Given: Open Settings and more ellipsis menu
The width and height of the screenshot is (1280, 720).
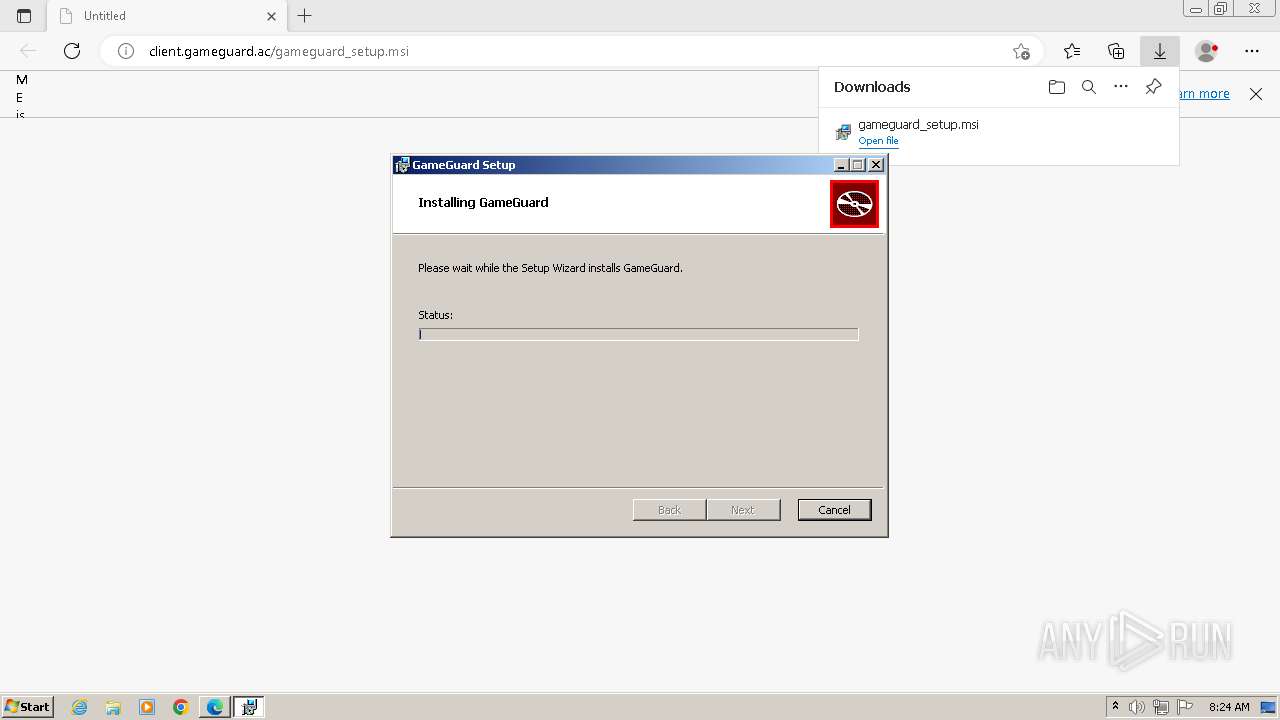Looking at the screenshot, I should [1252, 51].
